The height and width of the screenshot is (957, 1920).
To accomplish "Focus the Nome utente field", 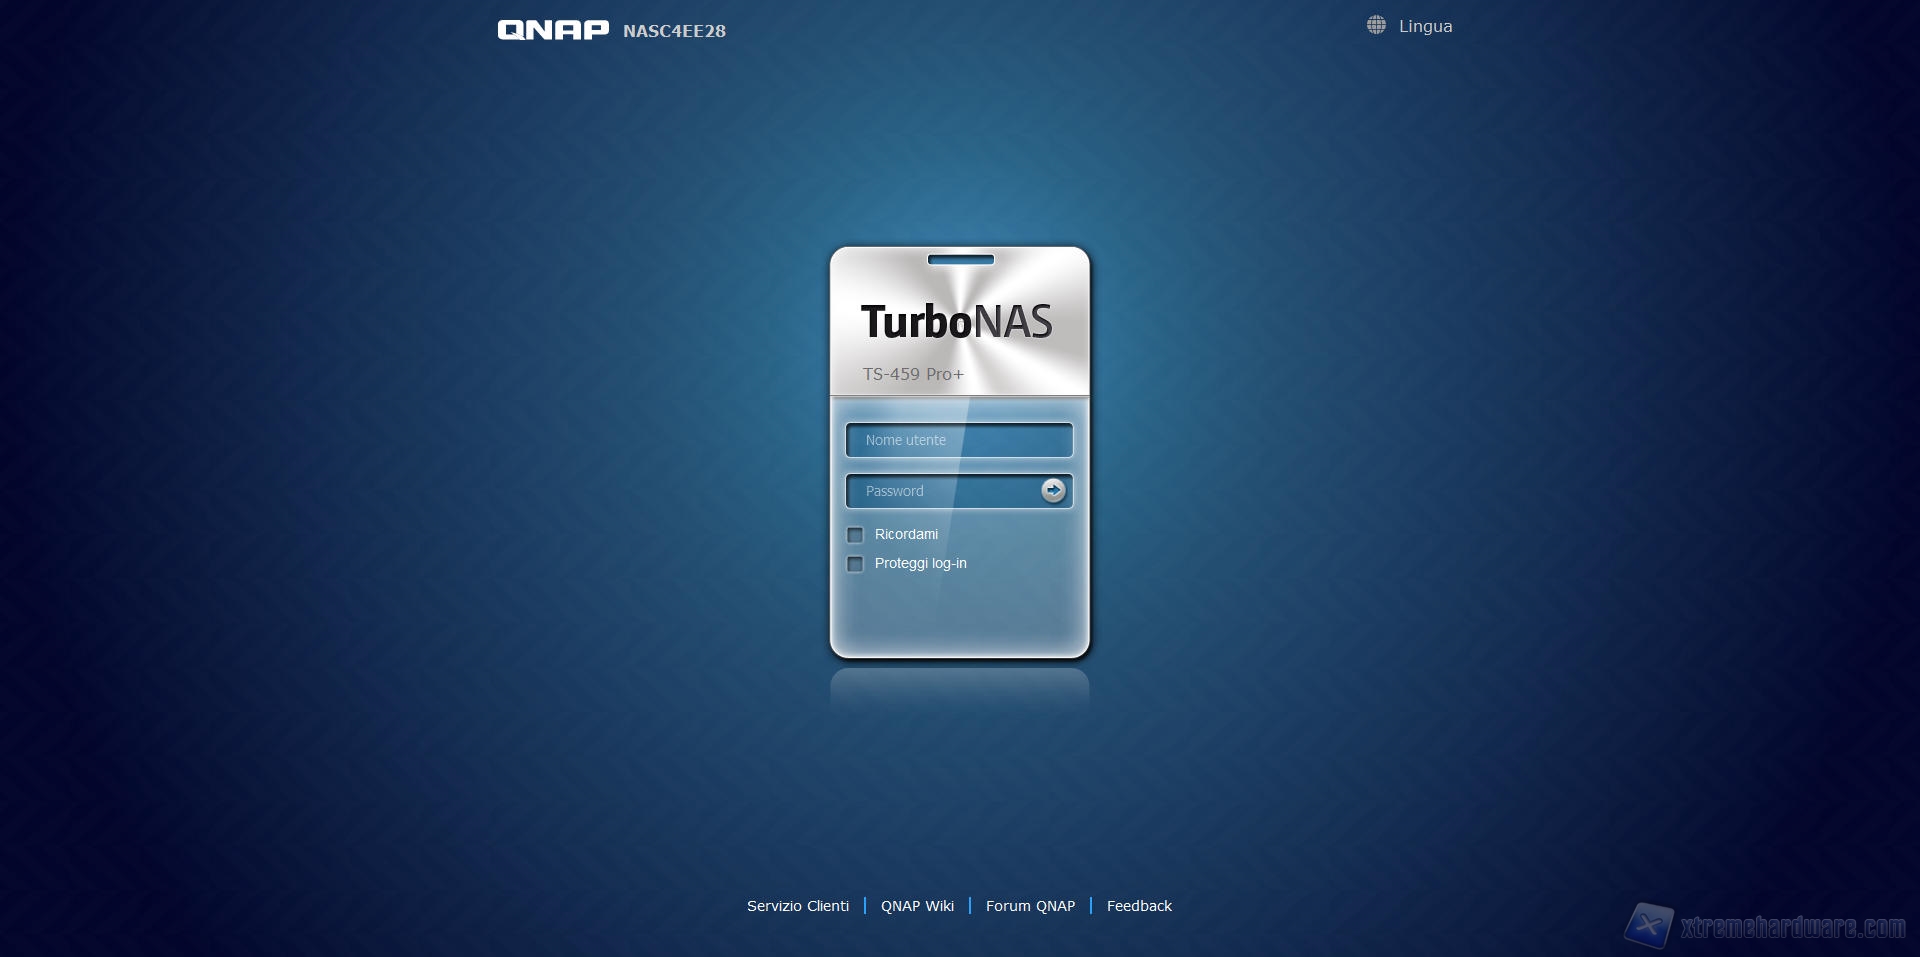I will (958, 440).
